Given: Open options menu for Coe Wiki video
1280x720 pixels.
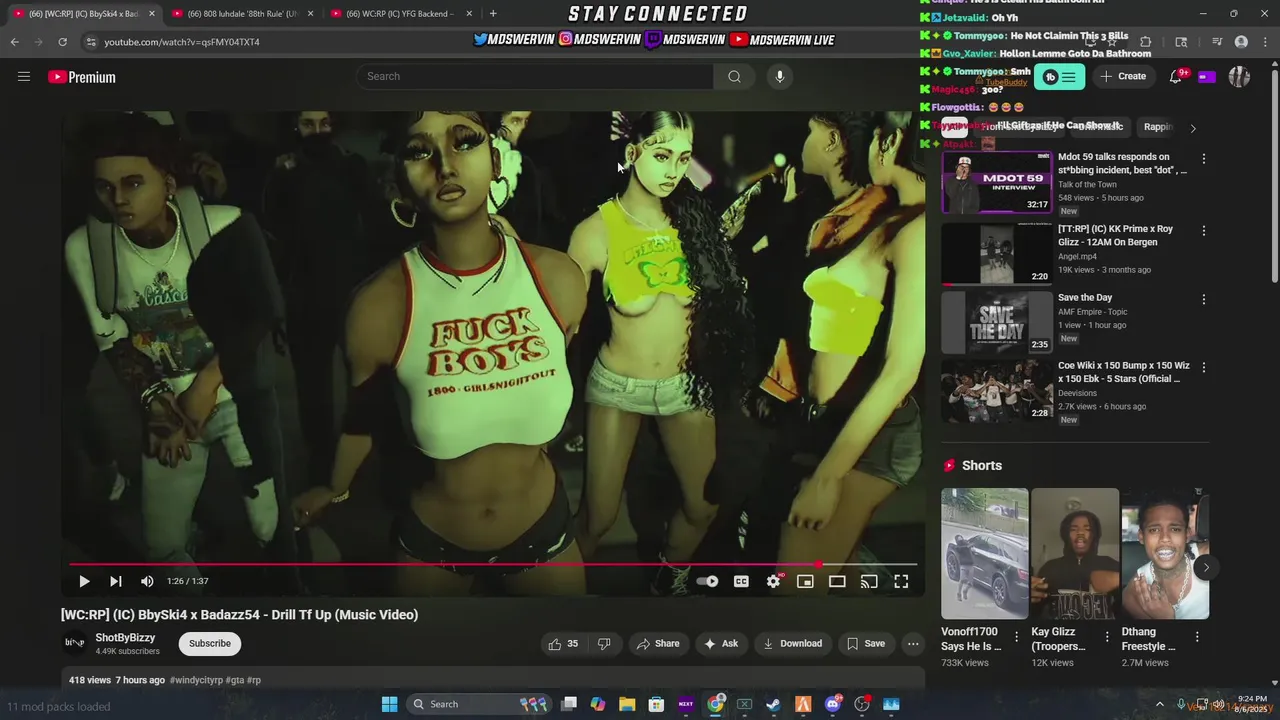Looking at the screenshot, I should point(1204,368).
